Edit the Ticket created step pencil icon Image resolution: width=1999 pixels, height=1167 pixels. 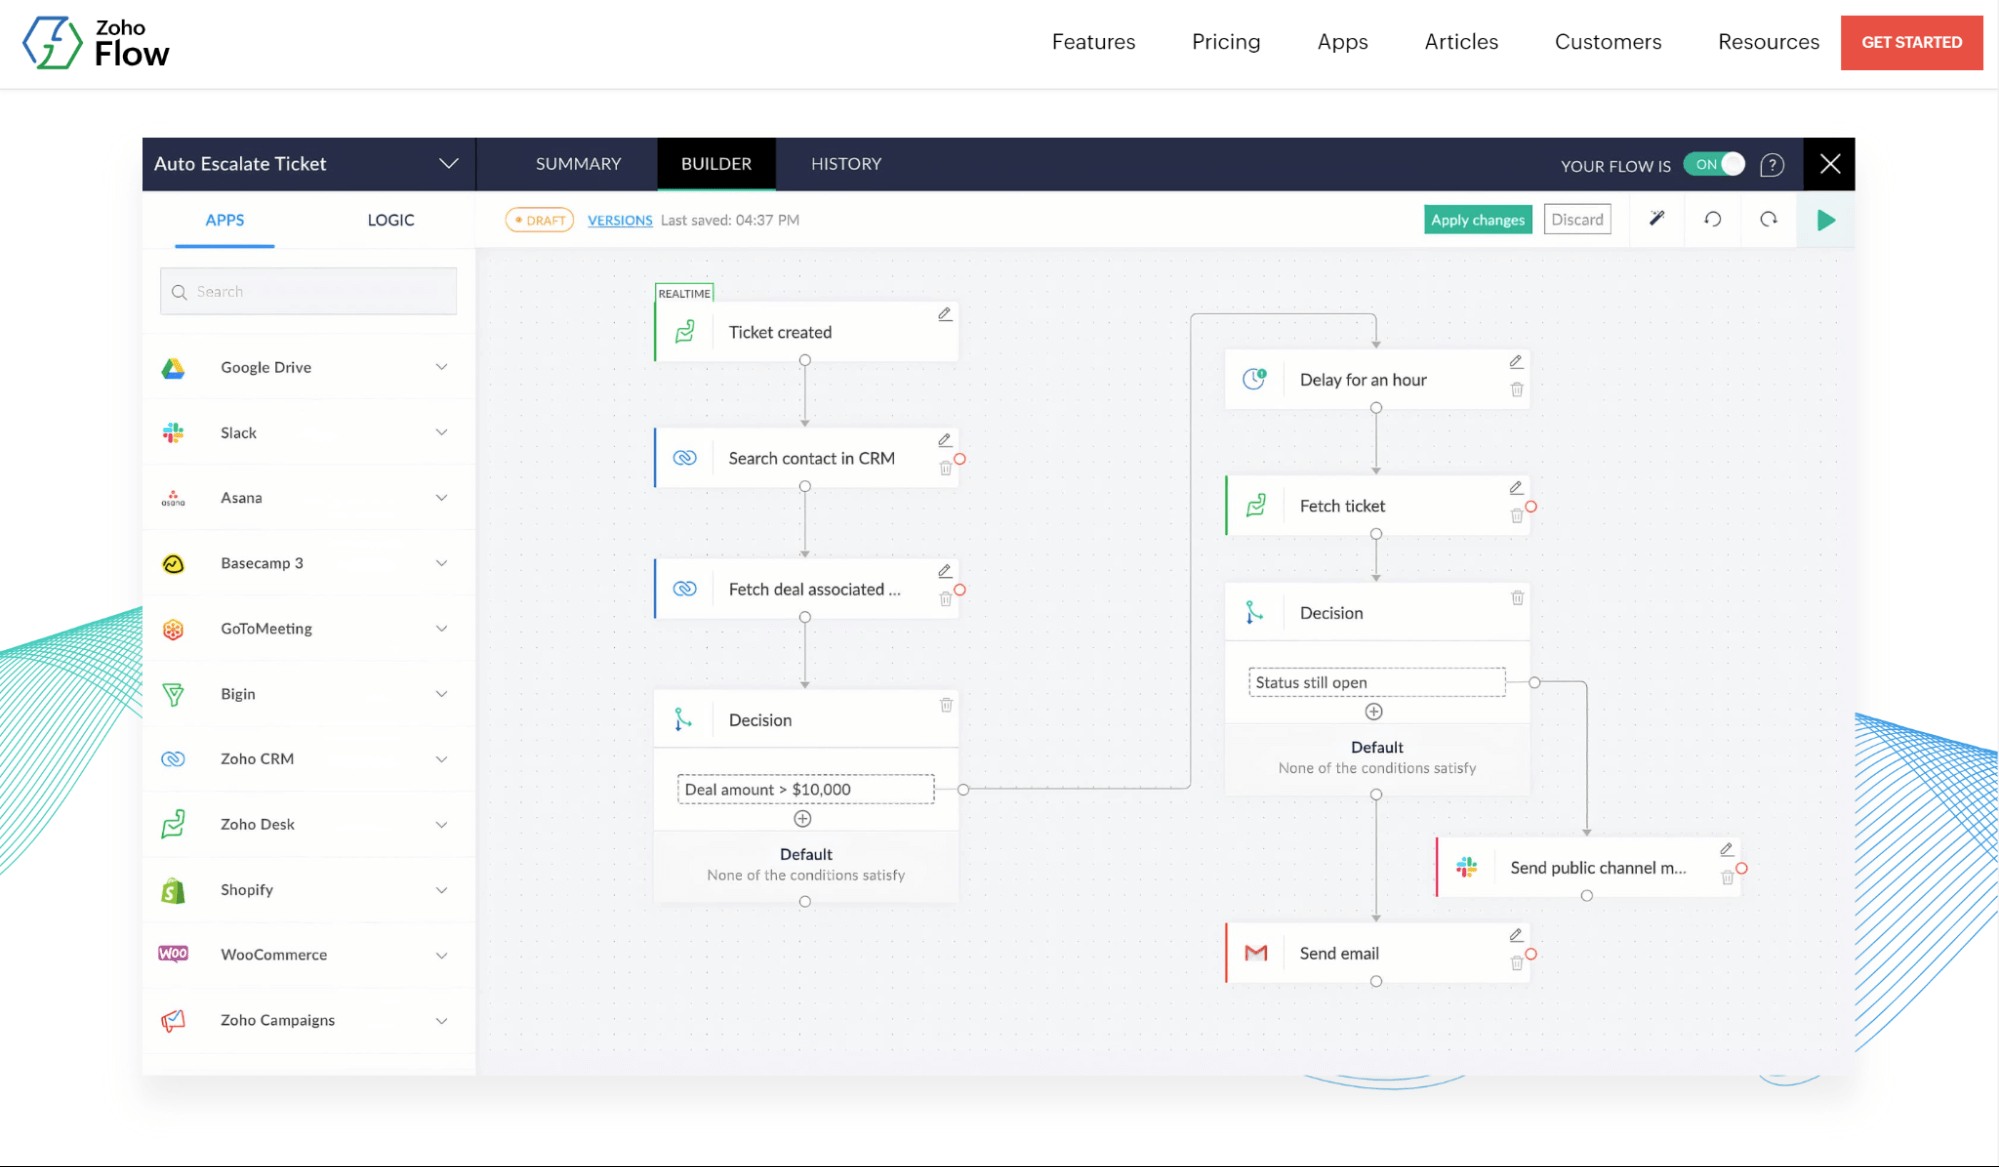tap(944, 314)
